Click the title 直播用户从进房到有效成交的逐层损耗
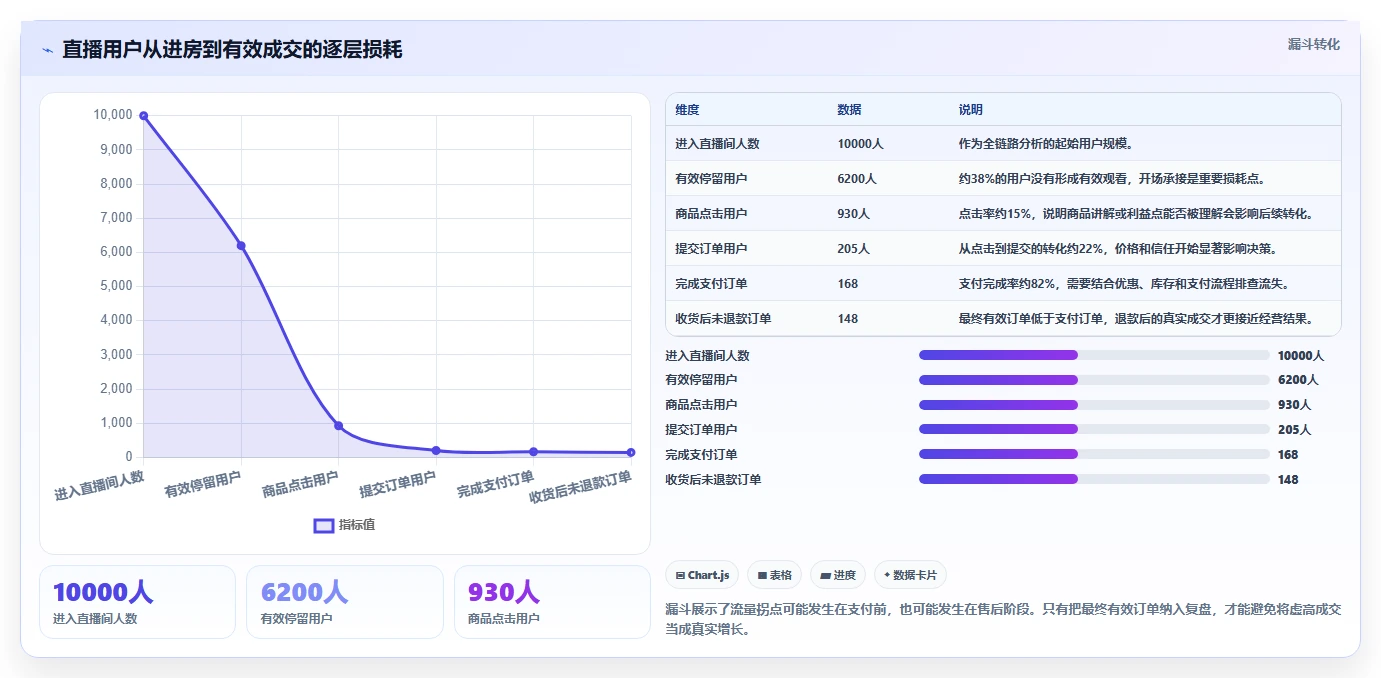Viewport: 1381px width, 678px height. point(232,50)
